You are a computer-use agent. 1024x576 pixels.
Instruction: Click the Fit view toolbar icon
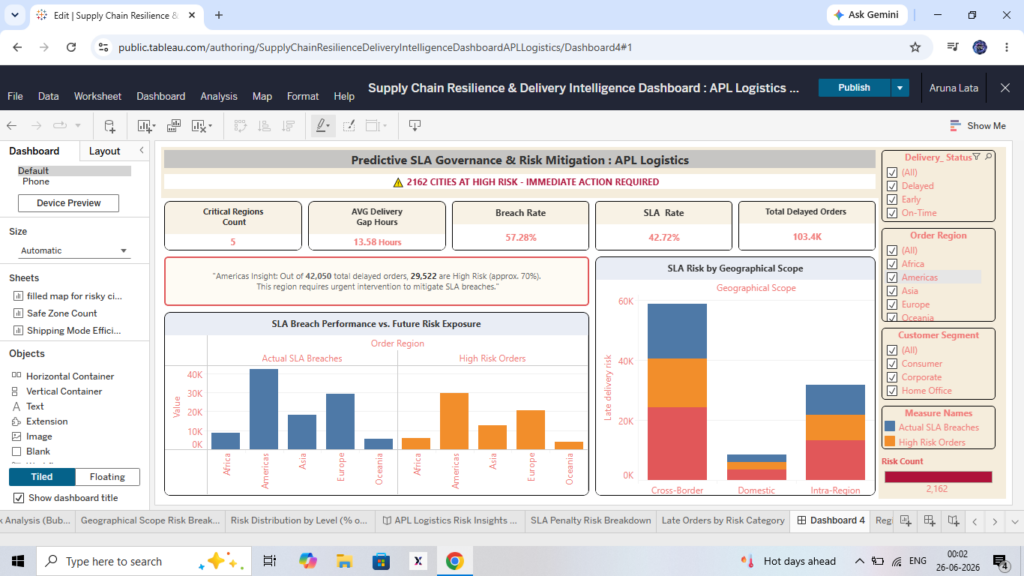[376, 125]
